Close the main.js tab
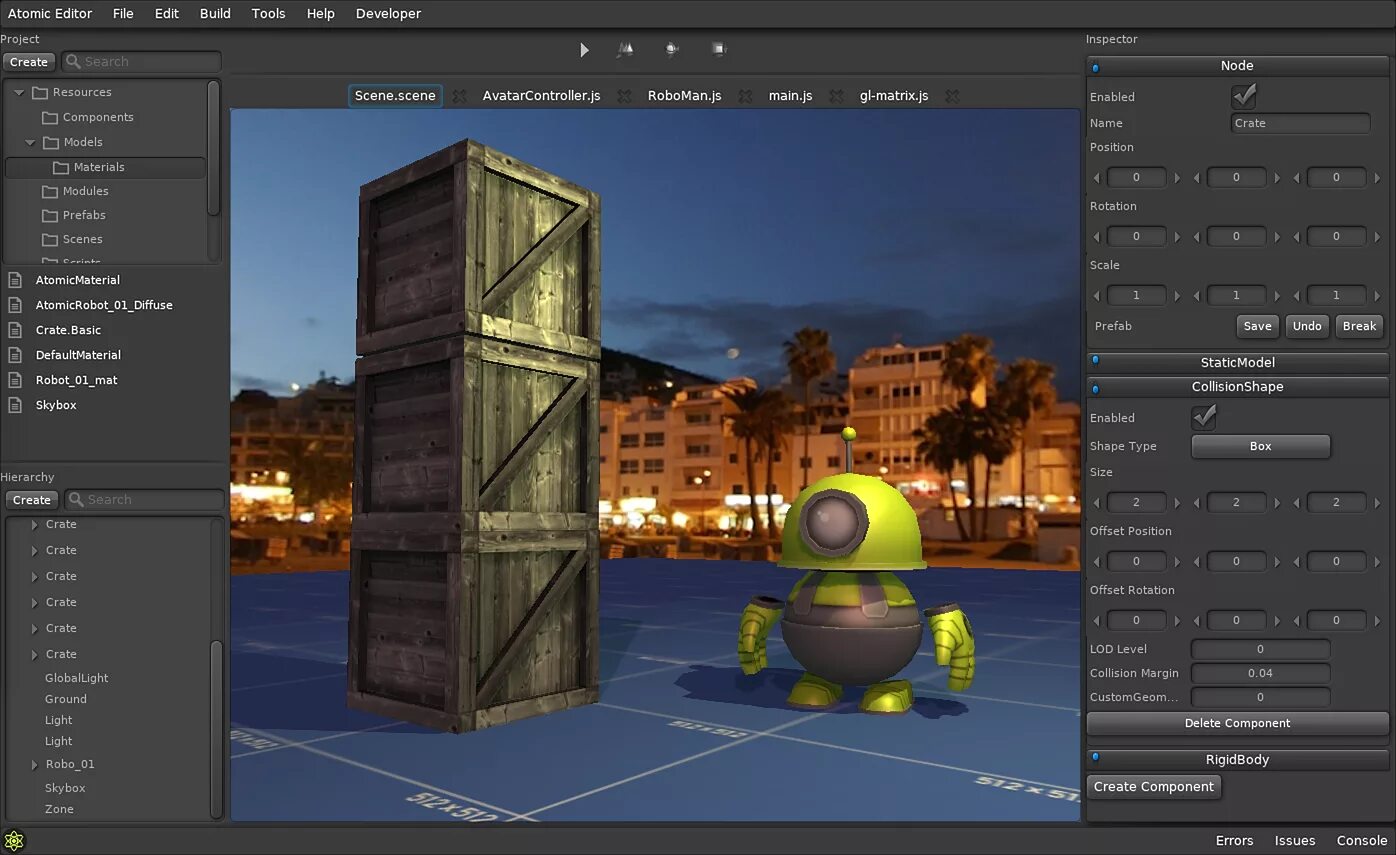This screenshot has width=1396, height=855. click(x=836, y=96)
